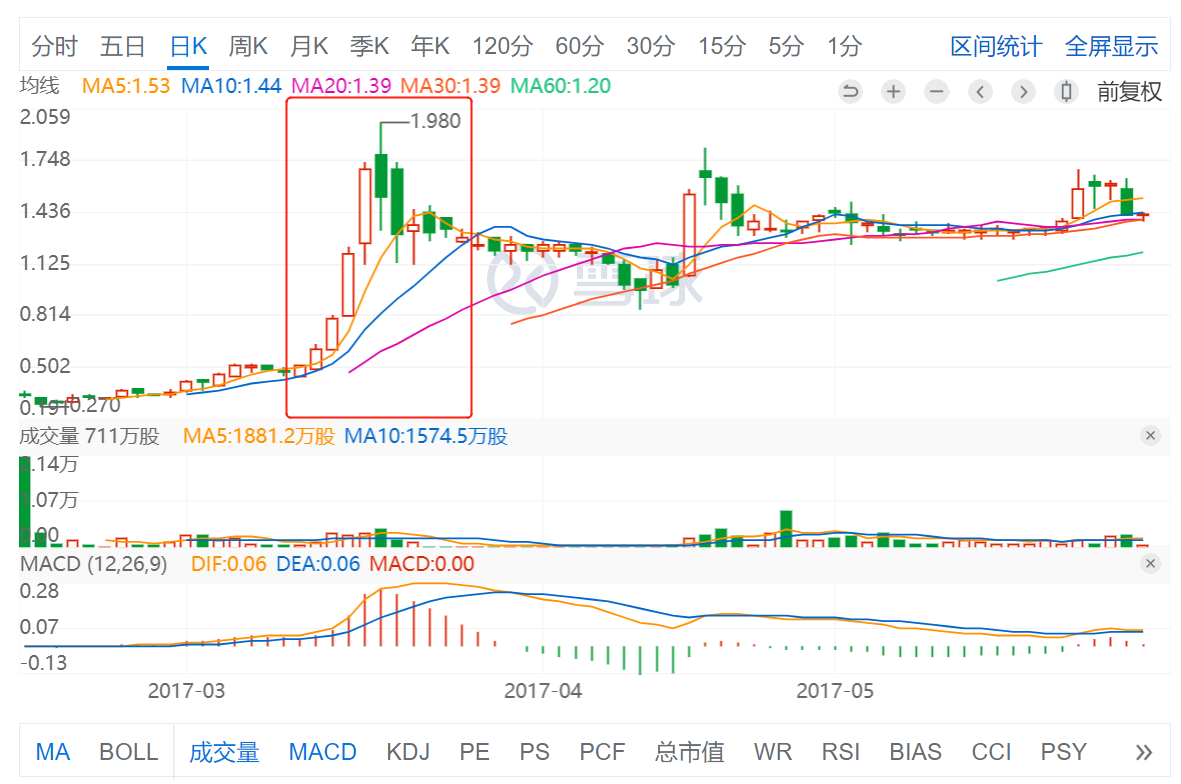Zoom out the chart with minus icon
This screenshot has height=784, width=1181.
(x=936, y=92)
